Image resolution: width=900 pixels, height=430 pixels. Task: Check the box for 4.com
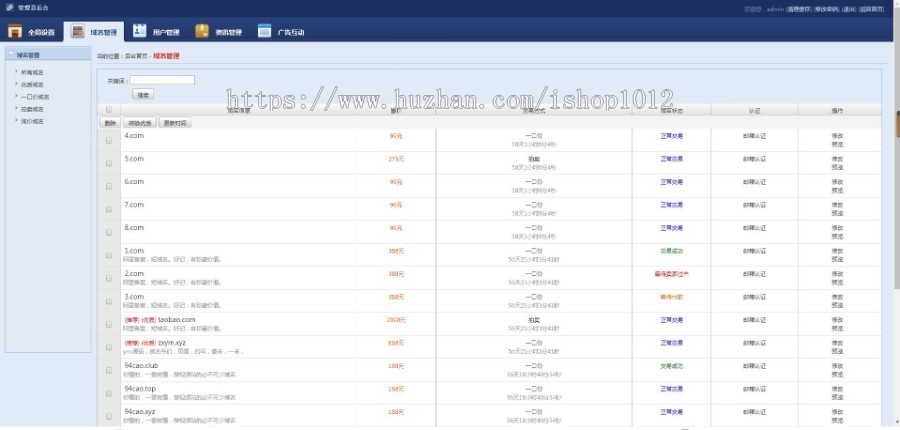point(109,140)
